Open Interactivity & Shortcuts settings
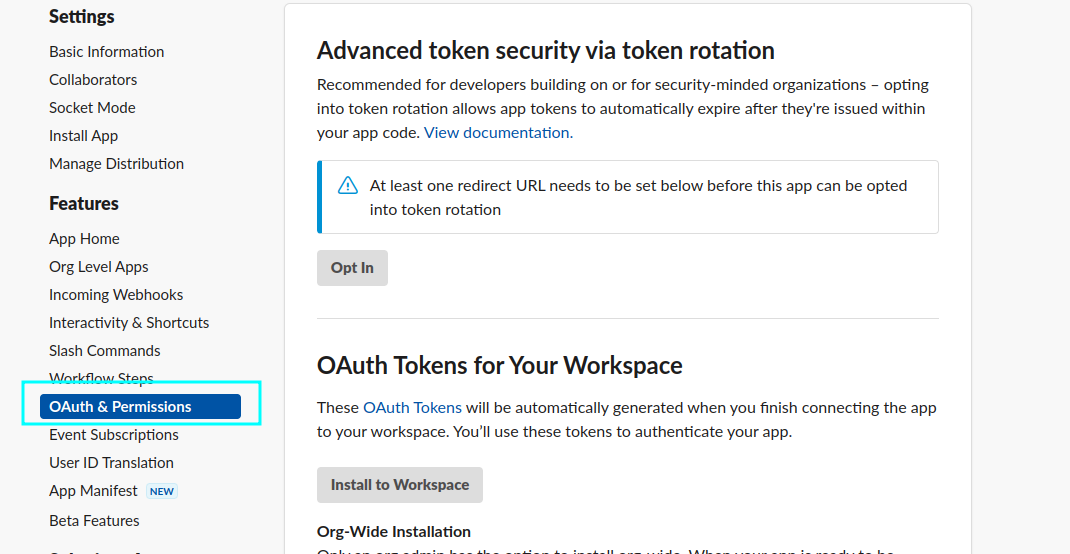Image resolution: width=1070 pixels, height=554 pixels. [129, 323]
